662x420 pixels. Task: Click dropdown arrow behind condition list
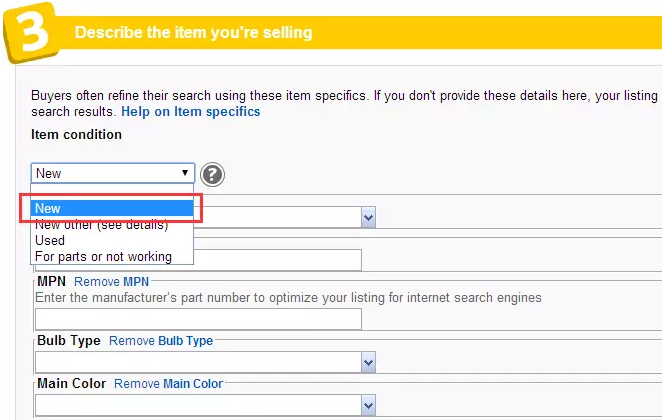pos(369,218)
